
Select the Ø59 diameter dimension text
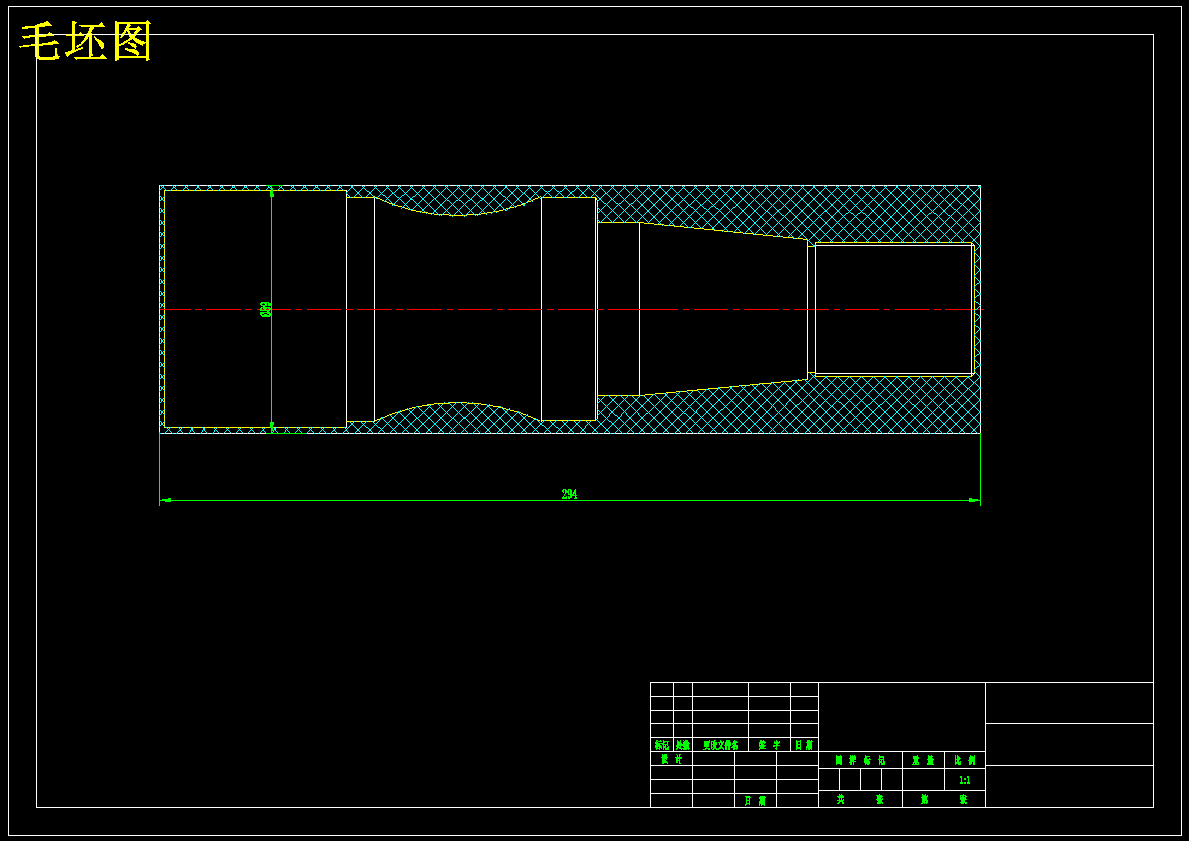click(266, 309)
